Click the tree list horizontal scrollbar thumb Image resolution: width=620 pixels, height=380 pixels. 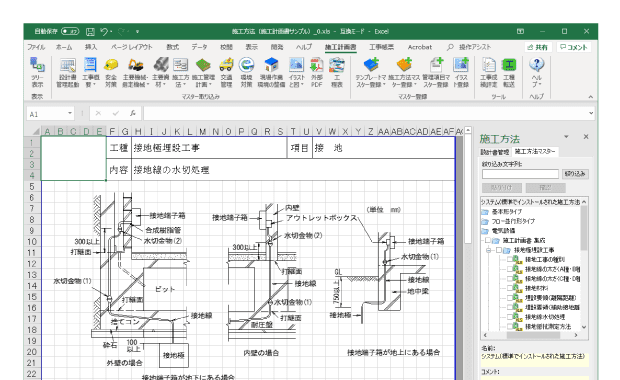(x=533, y=335)
